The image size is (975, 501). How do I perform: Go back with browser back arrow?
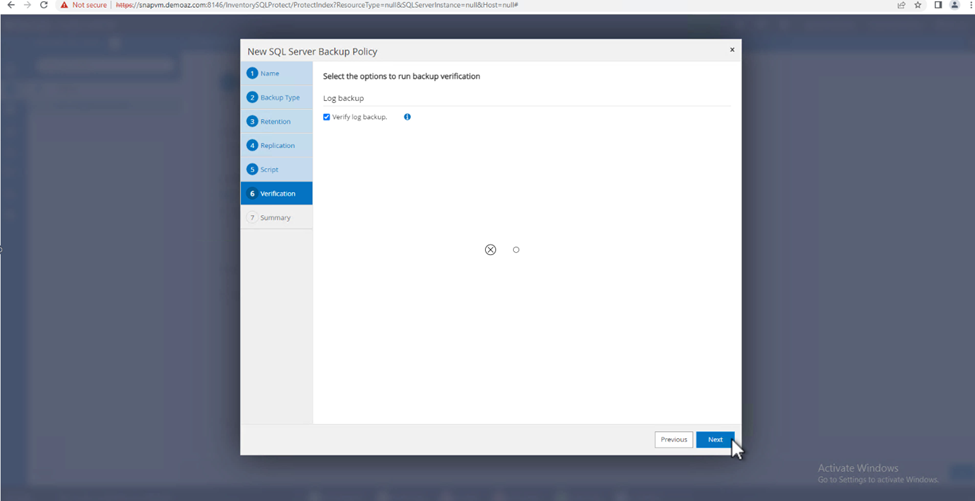11,4
